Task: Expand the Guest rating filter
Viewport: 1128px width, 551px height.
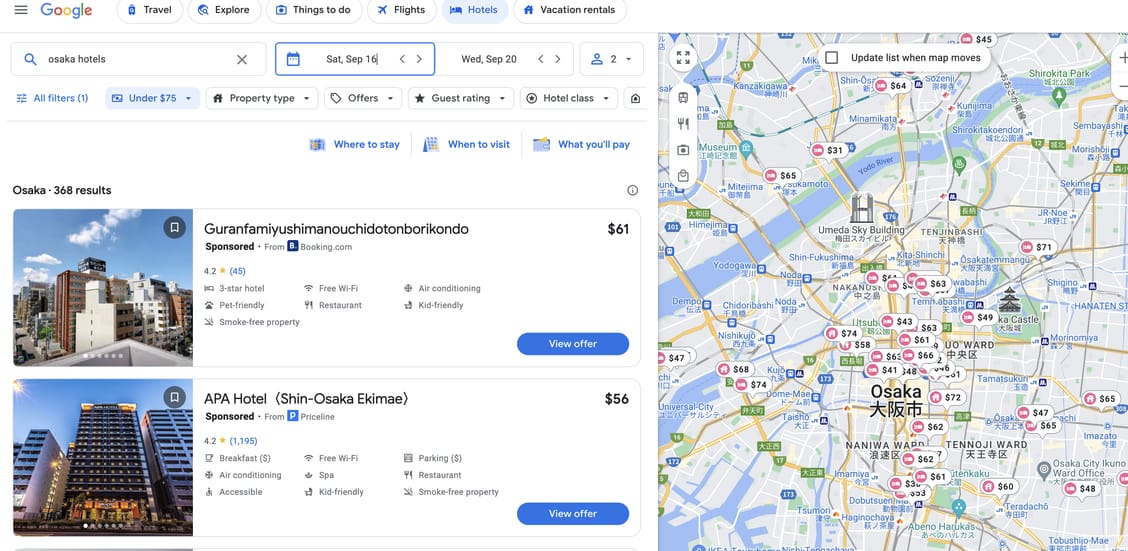Action: pyautogui.click(x=459, y=98)
